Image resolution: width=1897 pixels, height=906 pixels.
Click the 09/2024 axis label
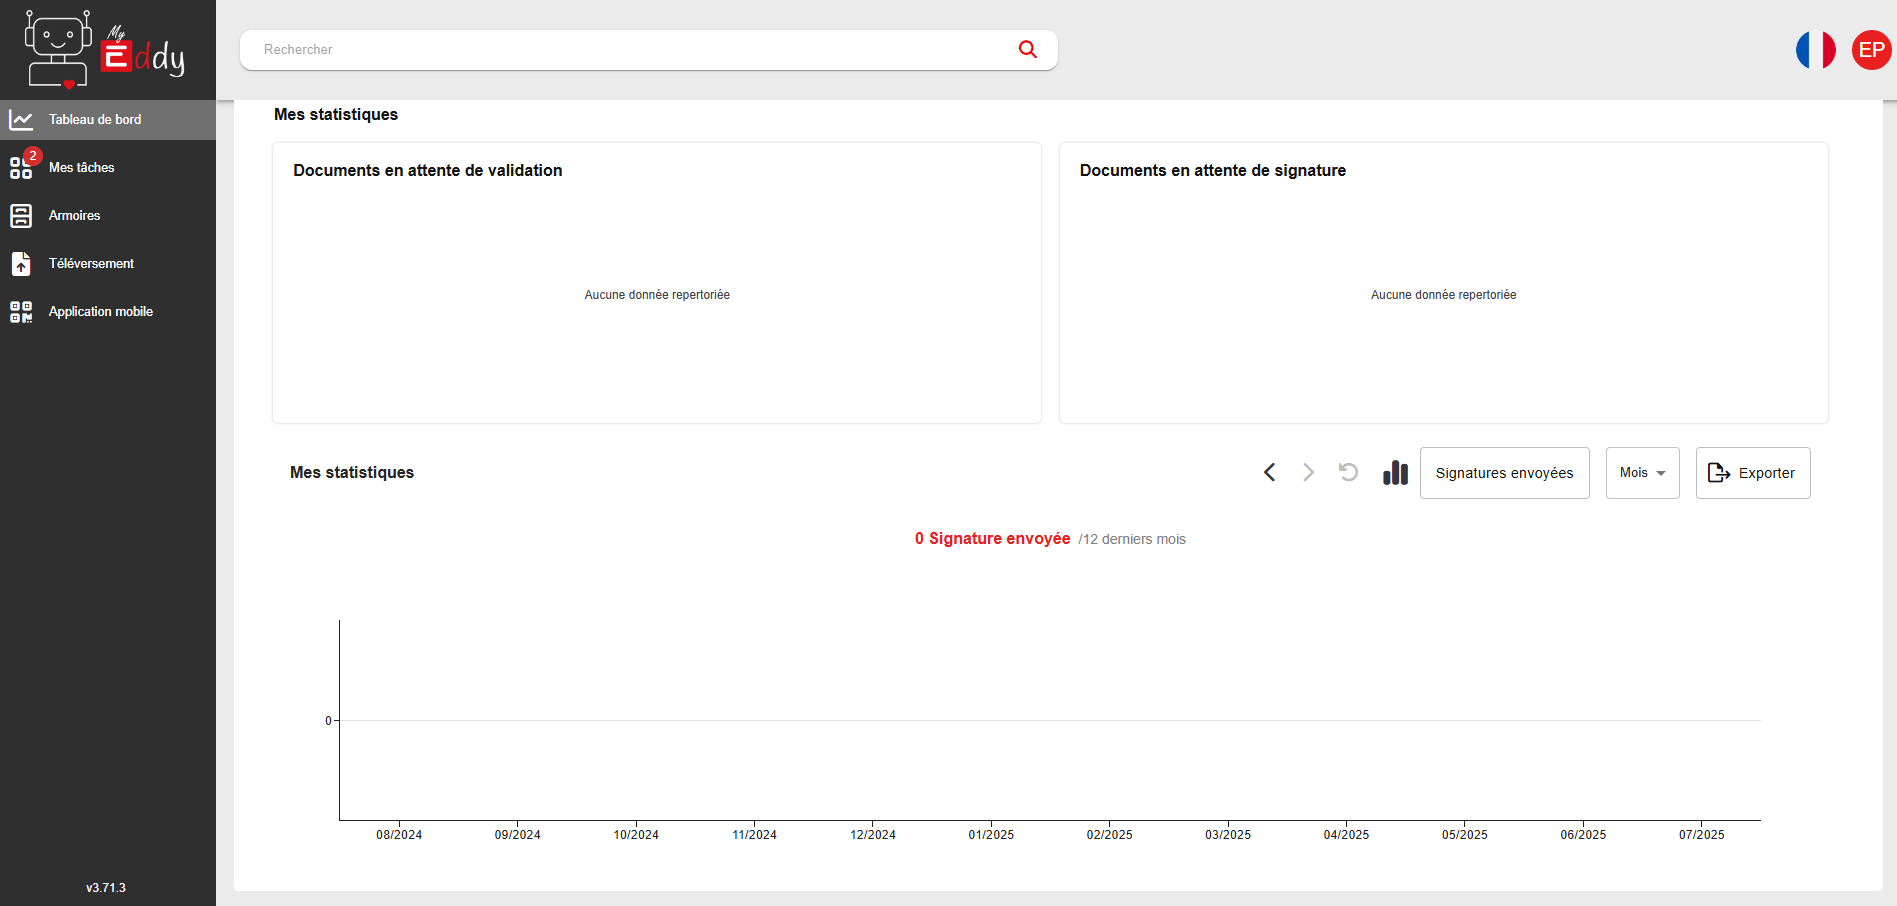coord(517,835)
